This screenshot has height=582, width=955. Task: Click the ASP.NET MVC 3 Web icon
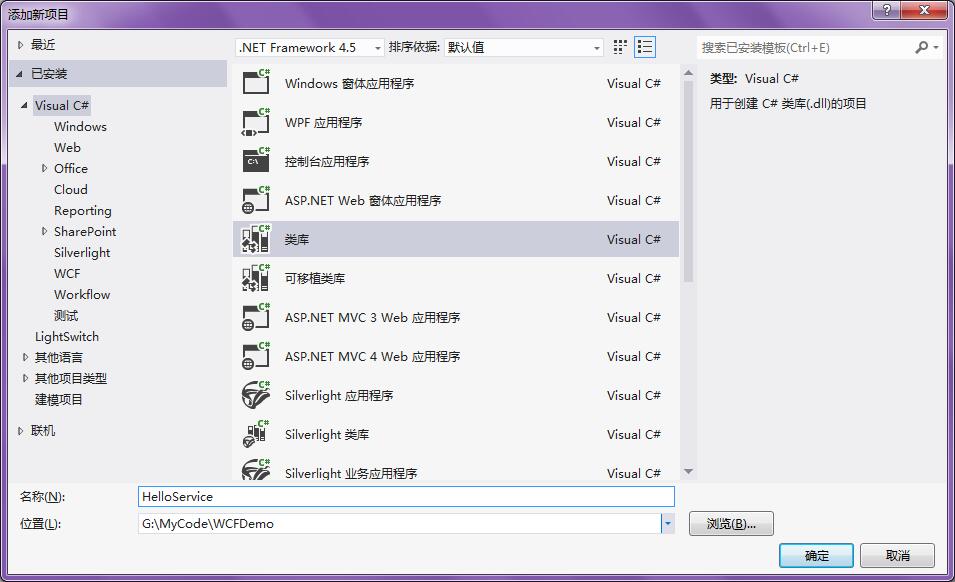click(256, 317)
